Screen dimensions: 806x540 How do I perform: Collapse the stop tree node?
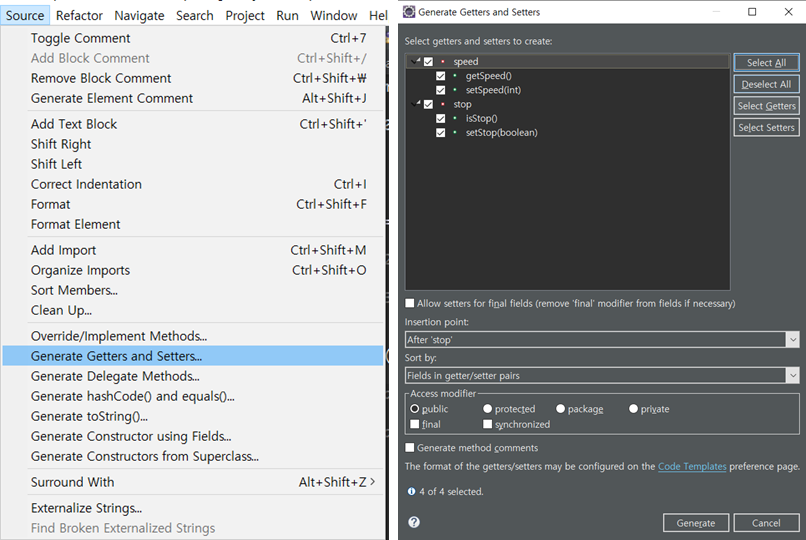click(x=416, y=104)
